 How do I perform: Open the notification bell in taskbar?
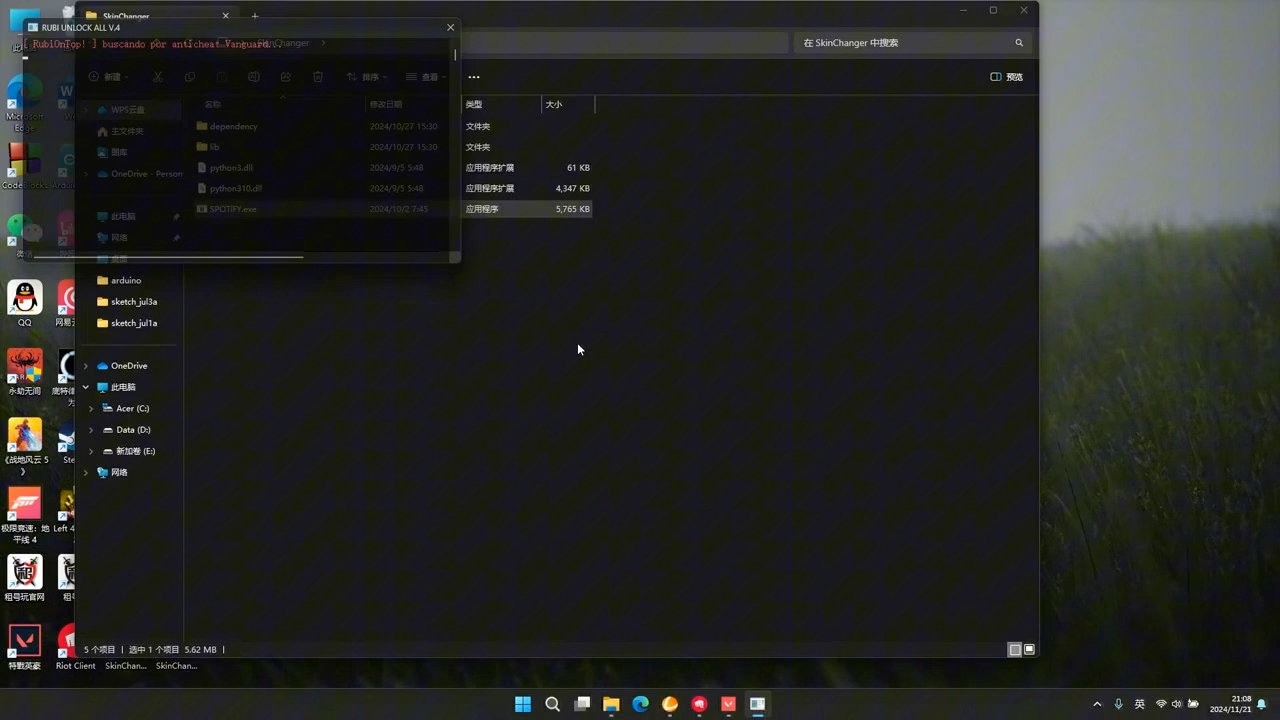[1262, 704]
